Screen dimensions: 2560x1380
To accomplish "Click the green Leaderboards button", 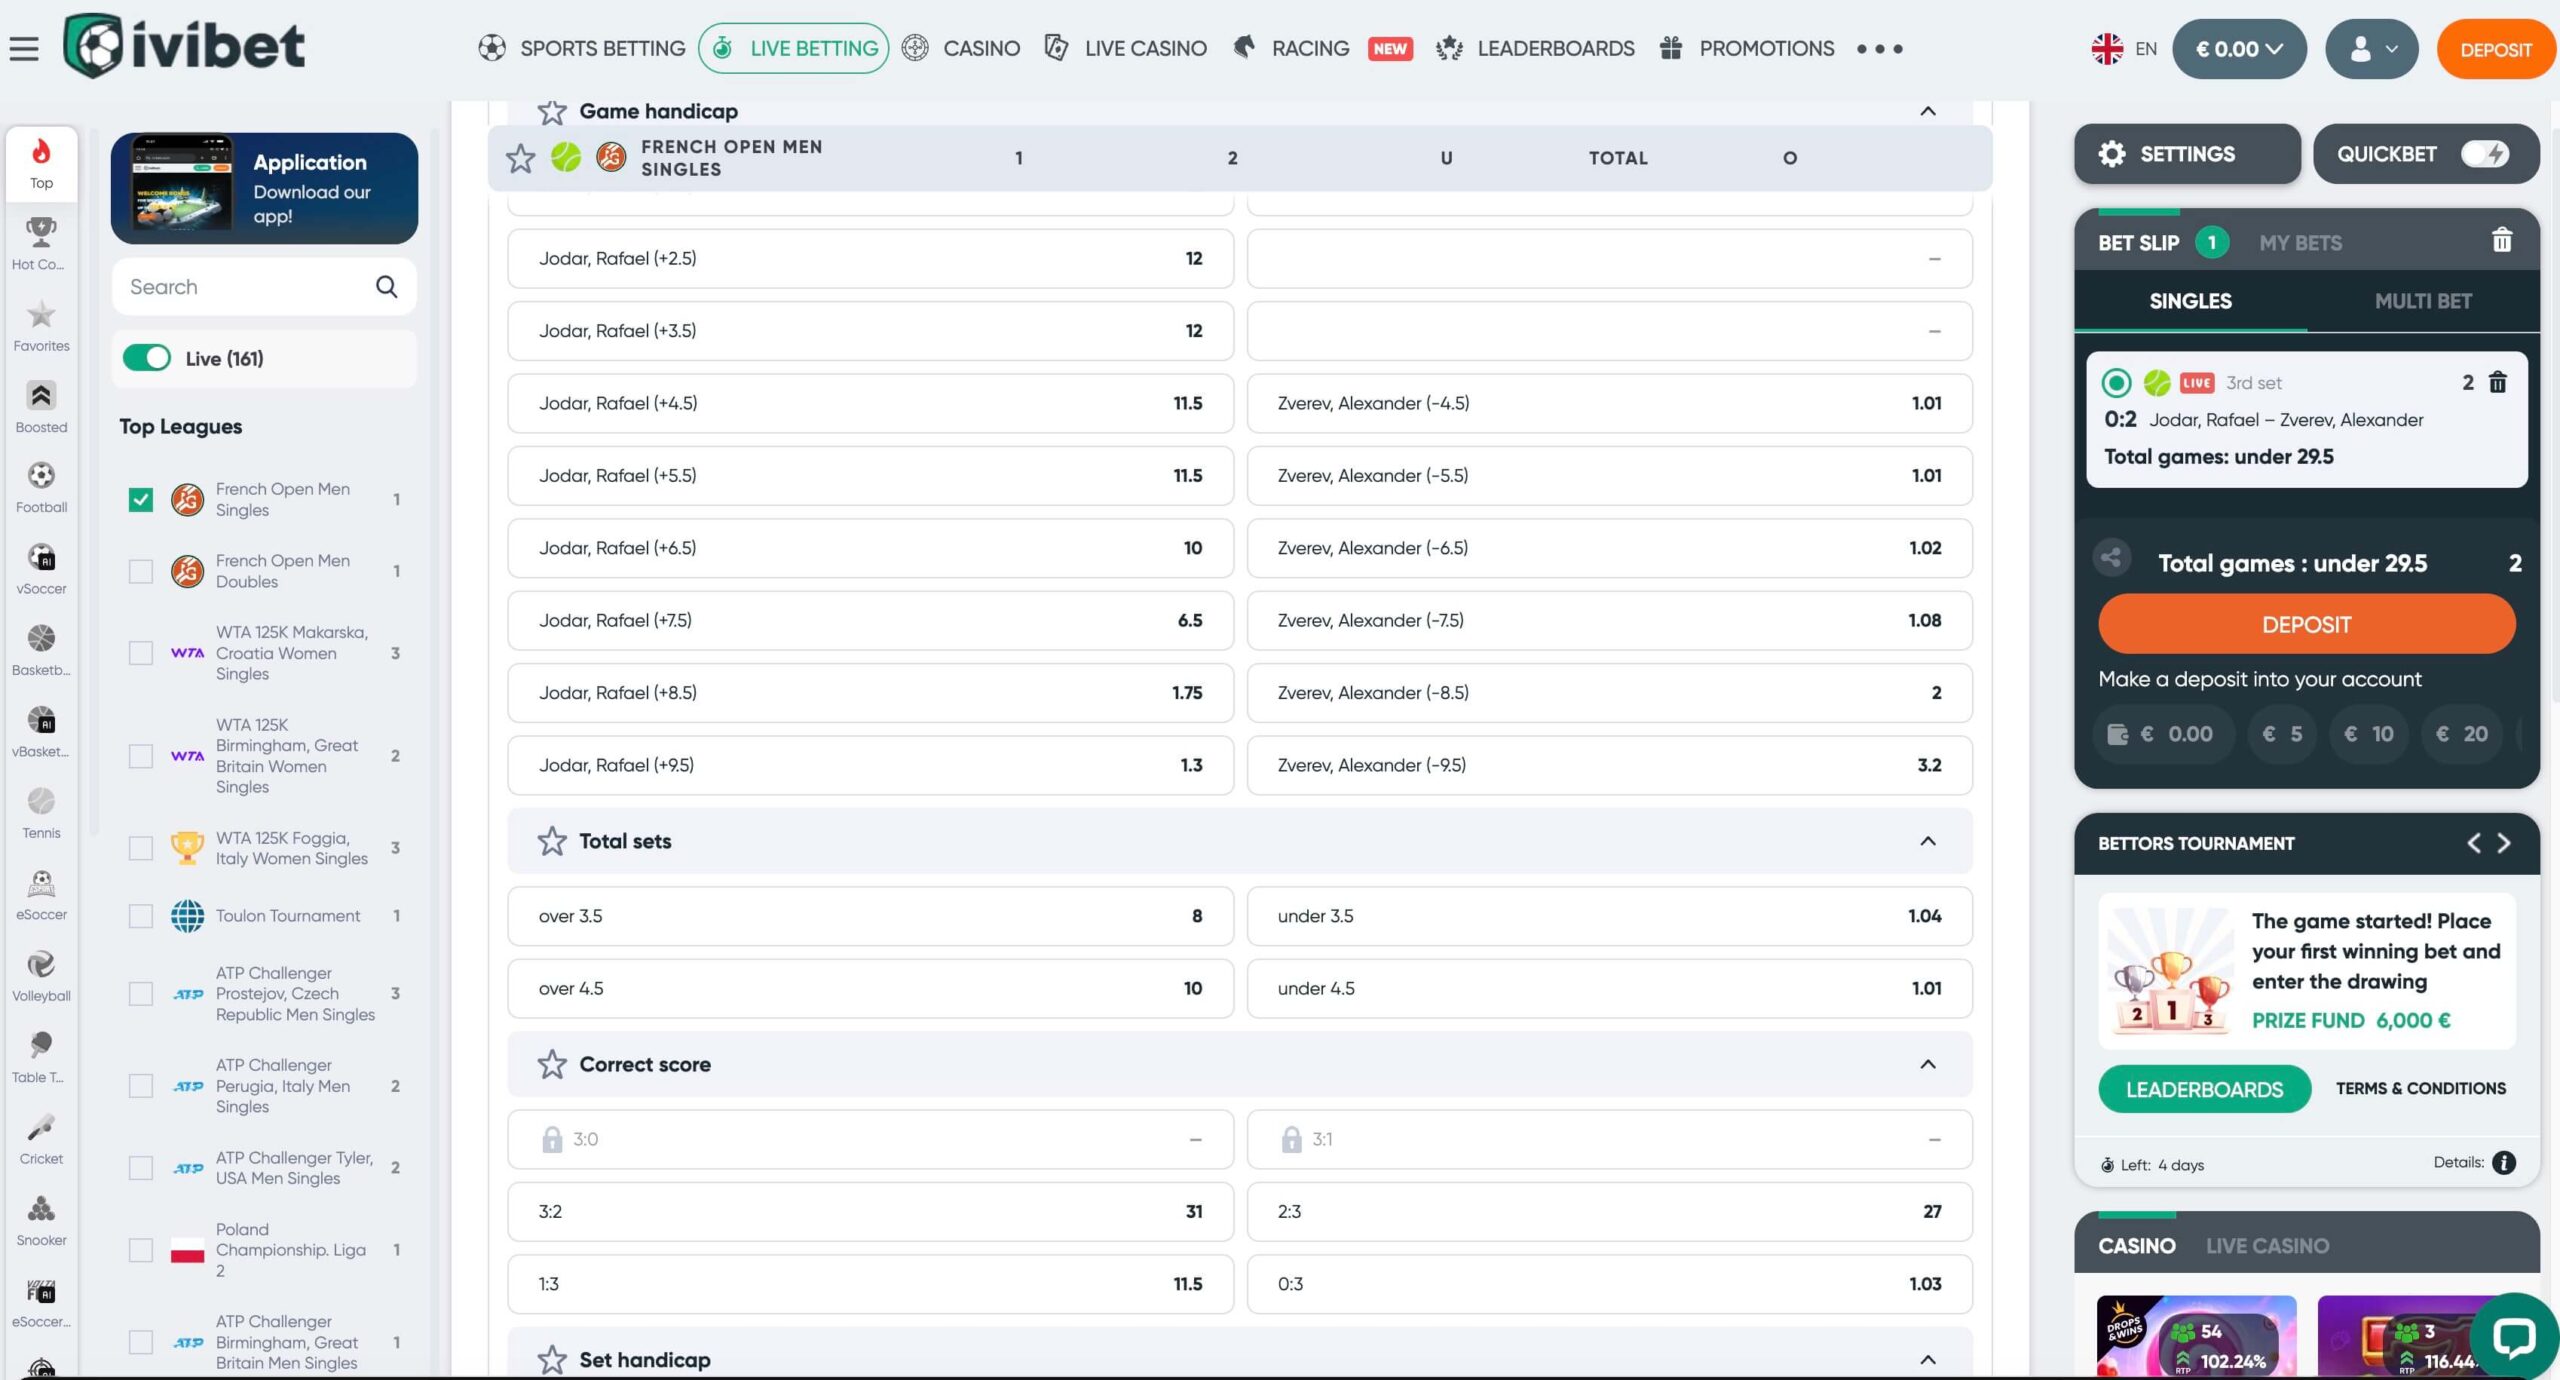I will pos(2204,1089).
